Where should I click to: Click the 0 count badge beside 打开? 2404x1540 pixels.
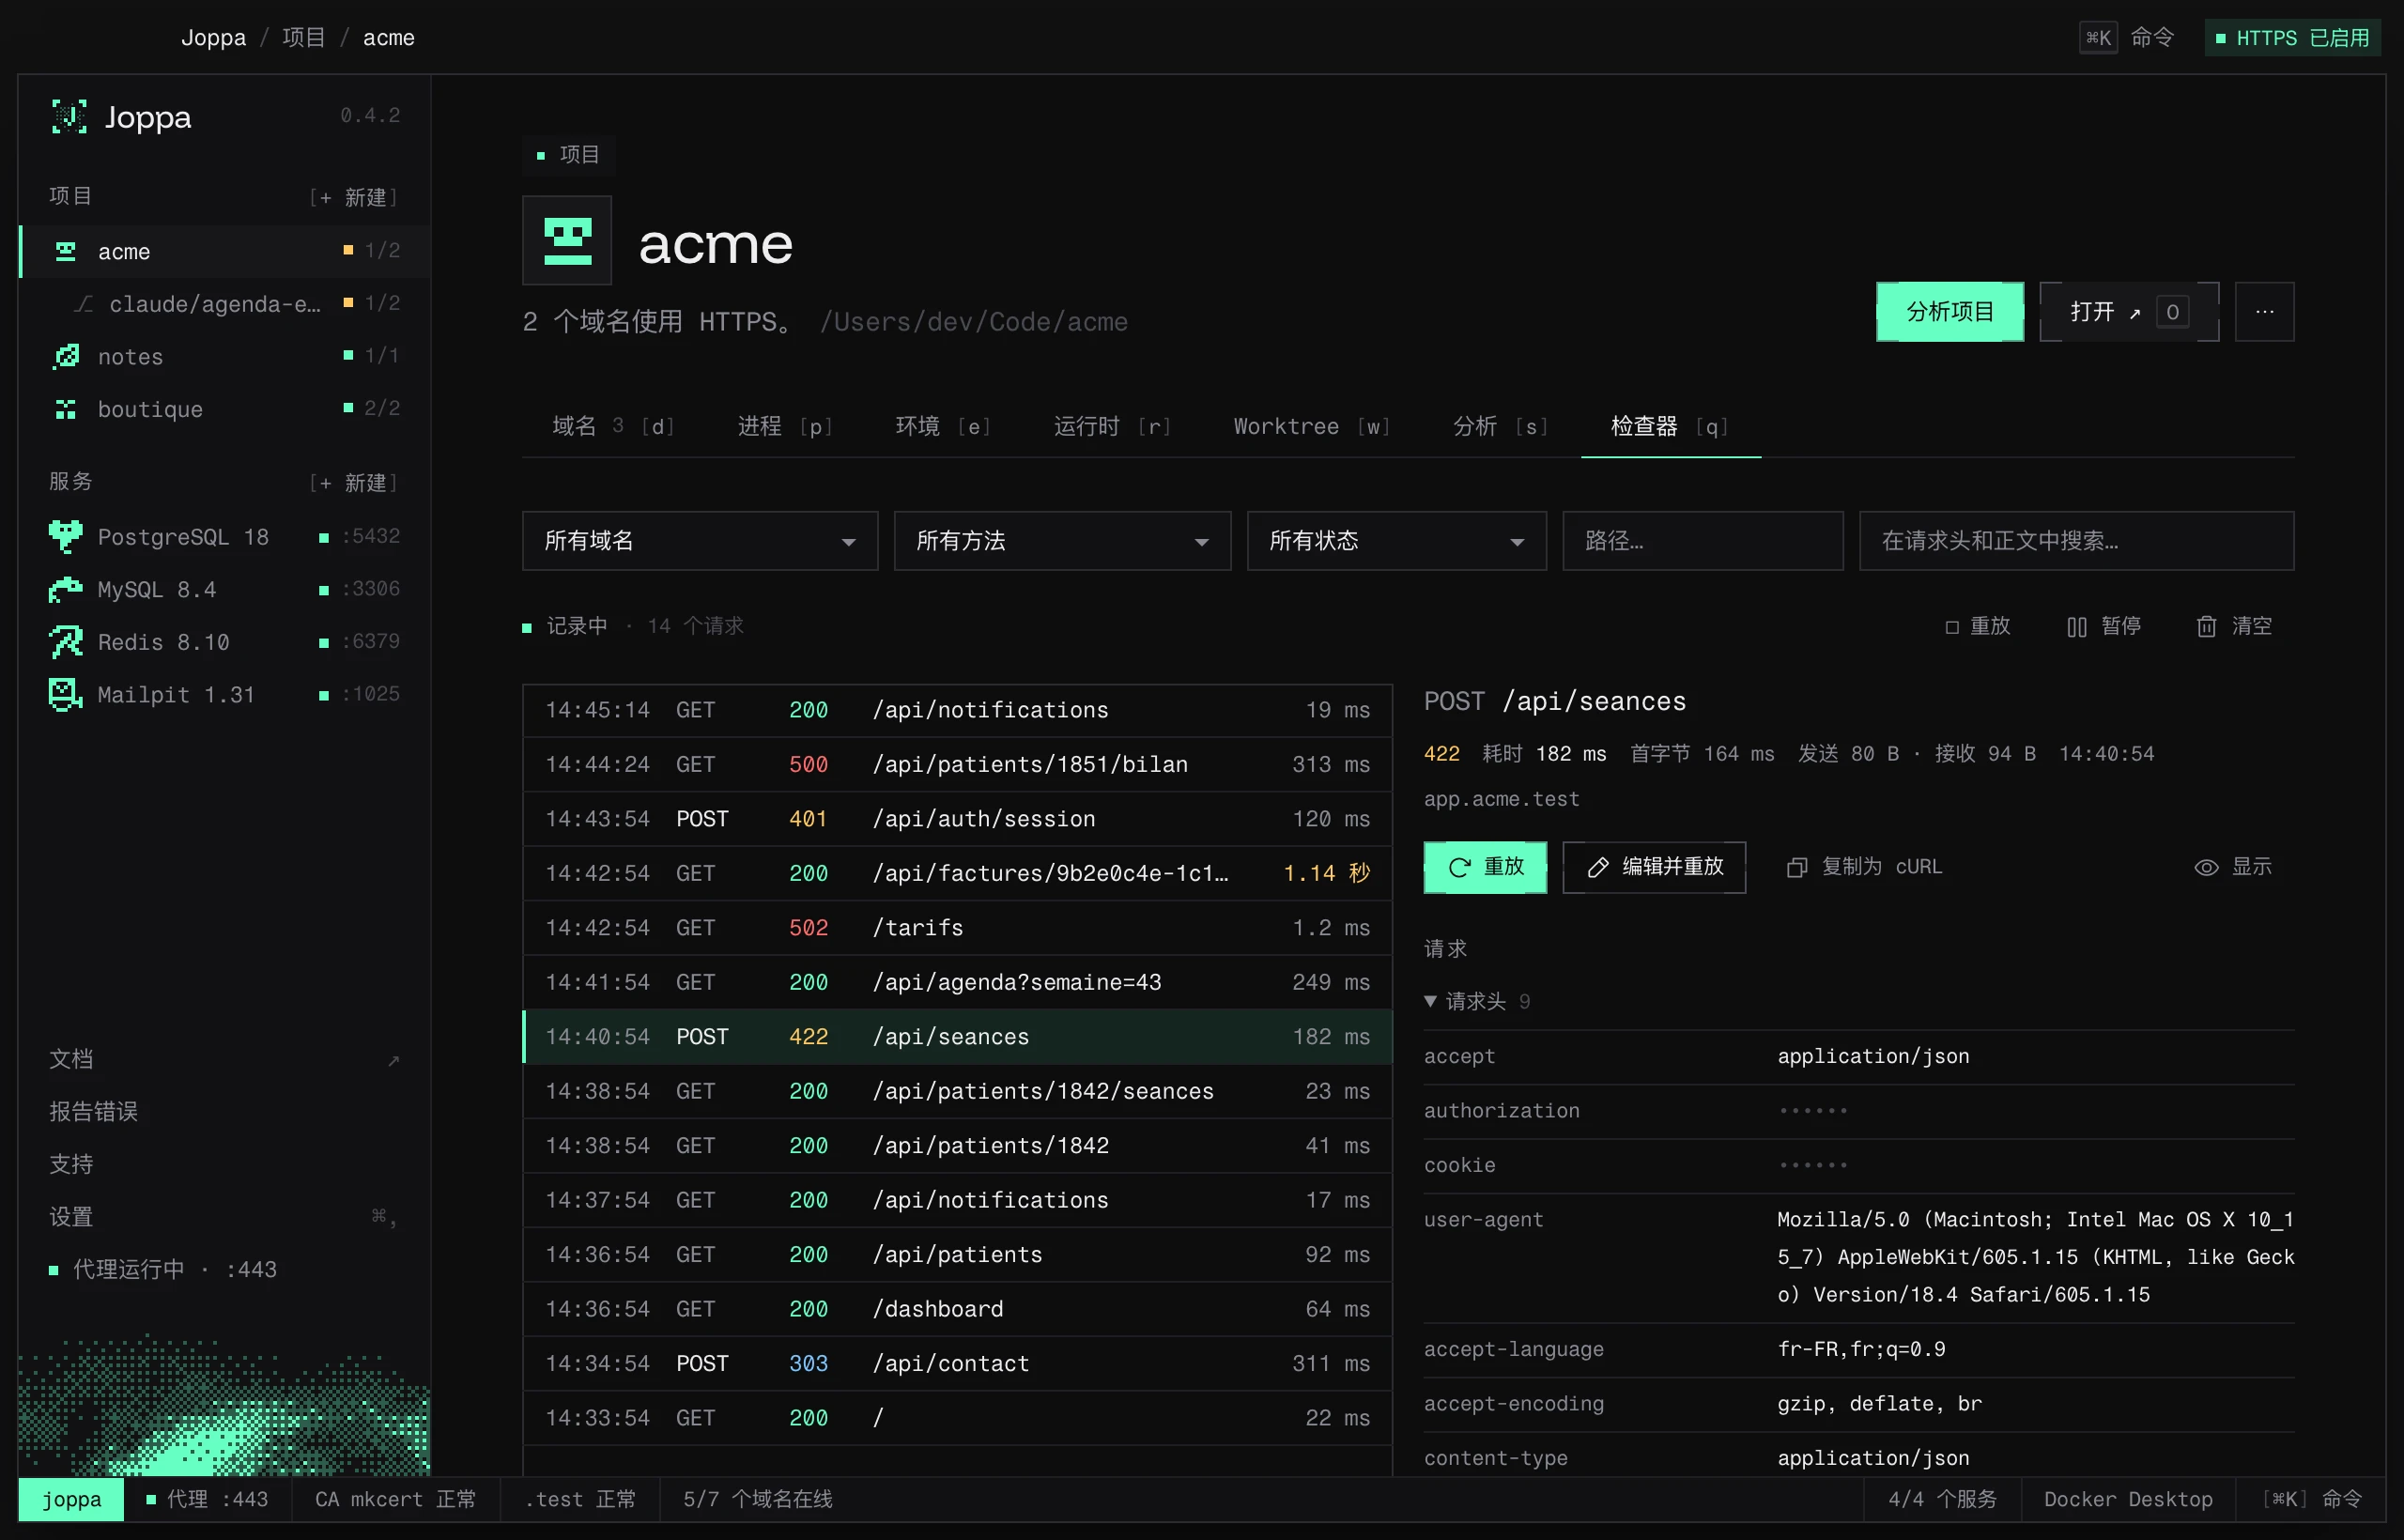click(2172, 312)
